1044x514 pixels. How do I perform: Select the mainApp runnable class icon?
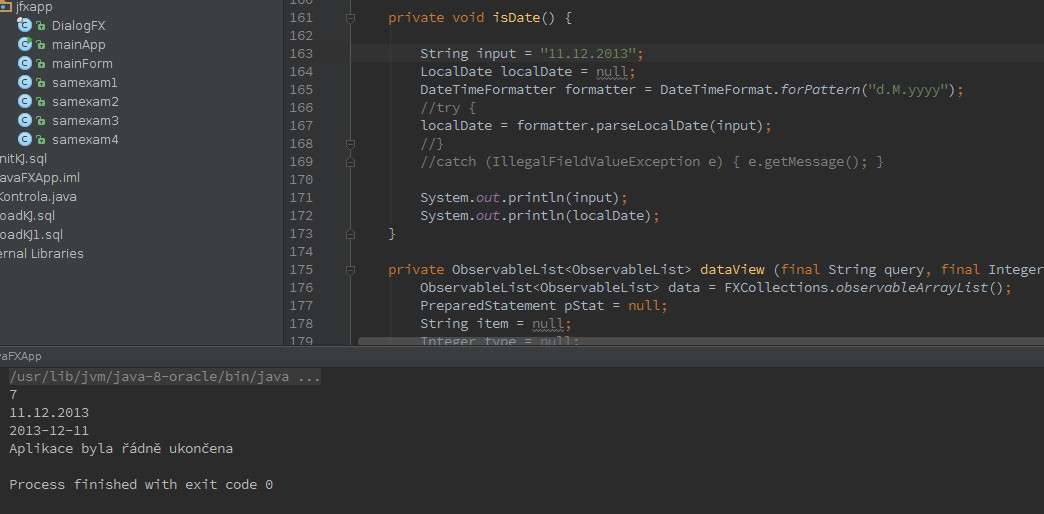(x=25, y=45)
